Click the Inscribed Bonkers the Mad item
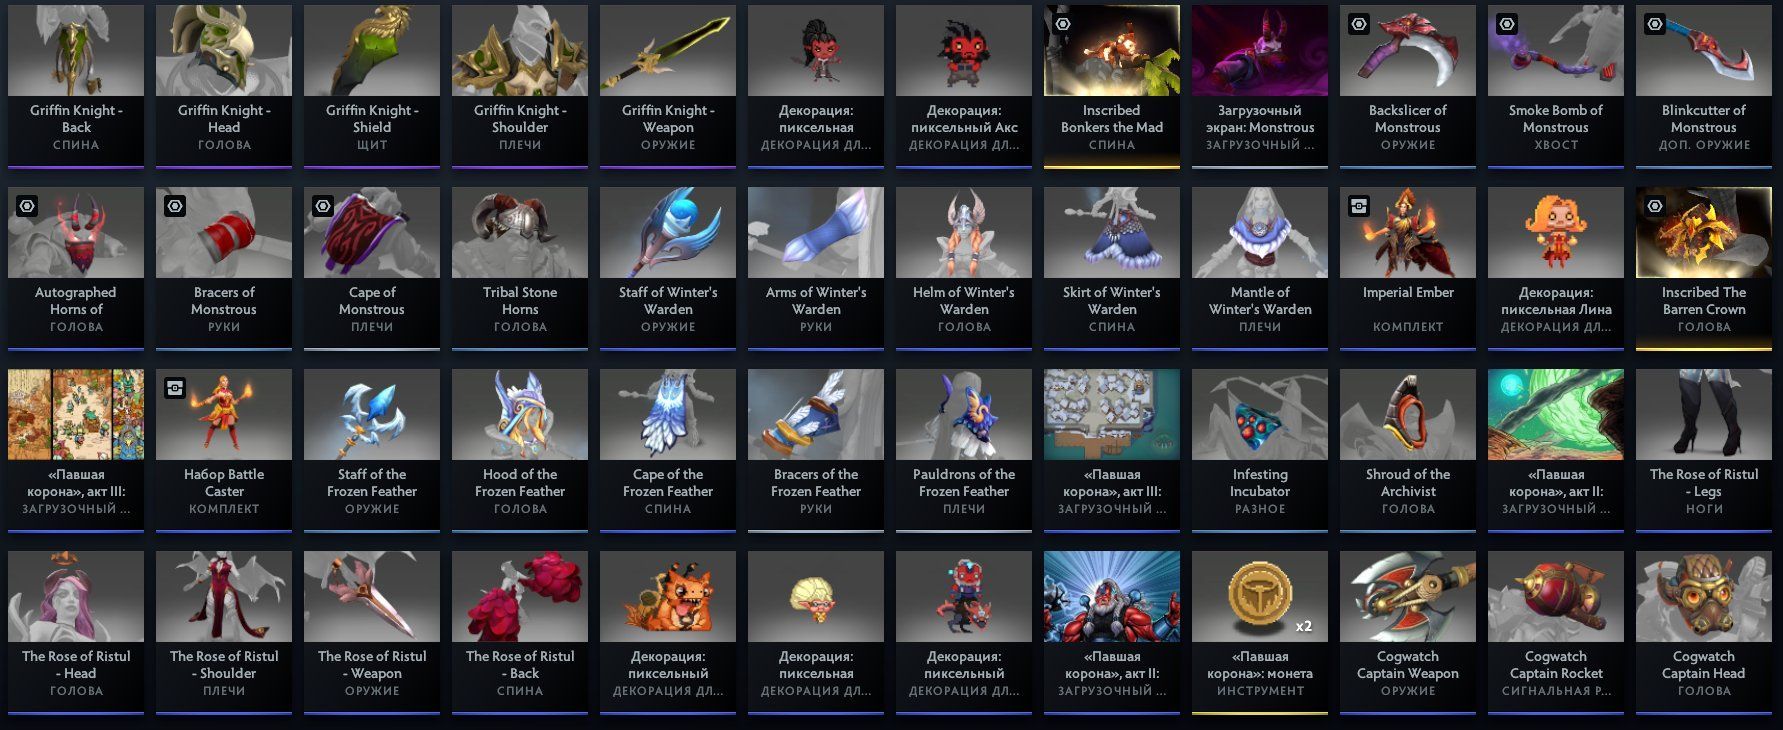The image size is (1783, 730). 1112,86
